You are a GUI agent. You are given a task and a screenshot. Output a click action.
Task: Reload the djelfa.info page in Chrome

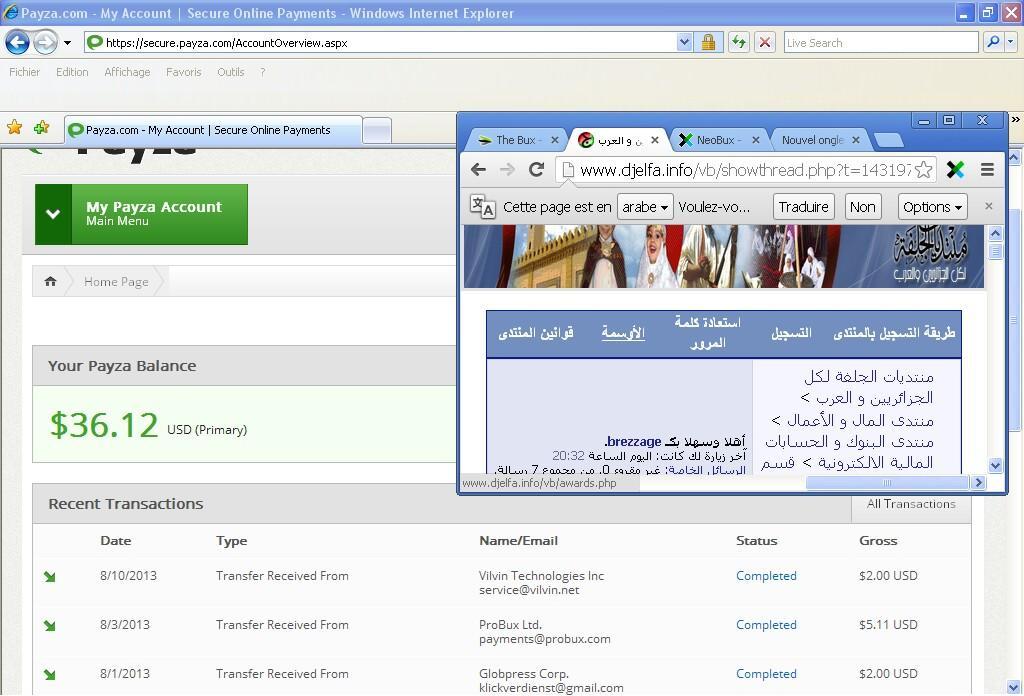point(536,170)
